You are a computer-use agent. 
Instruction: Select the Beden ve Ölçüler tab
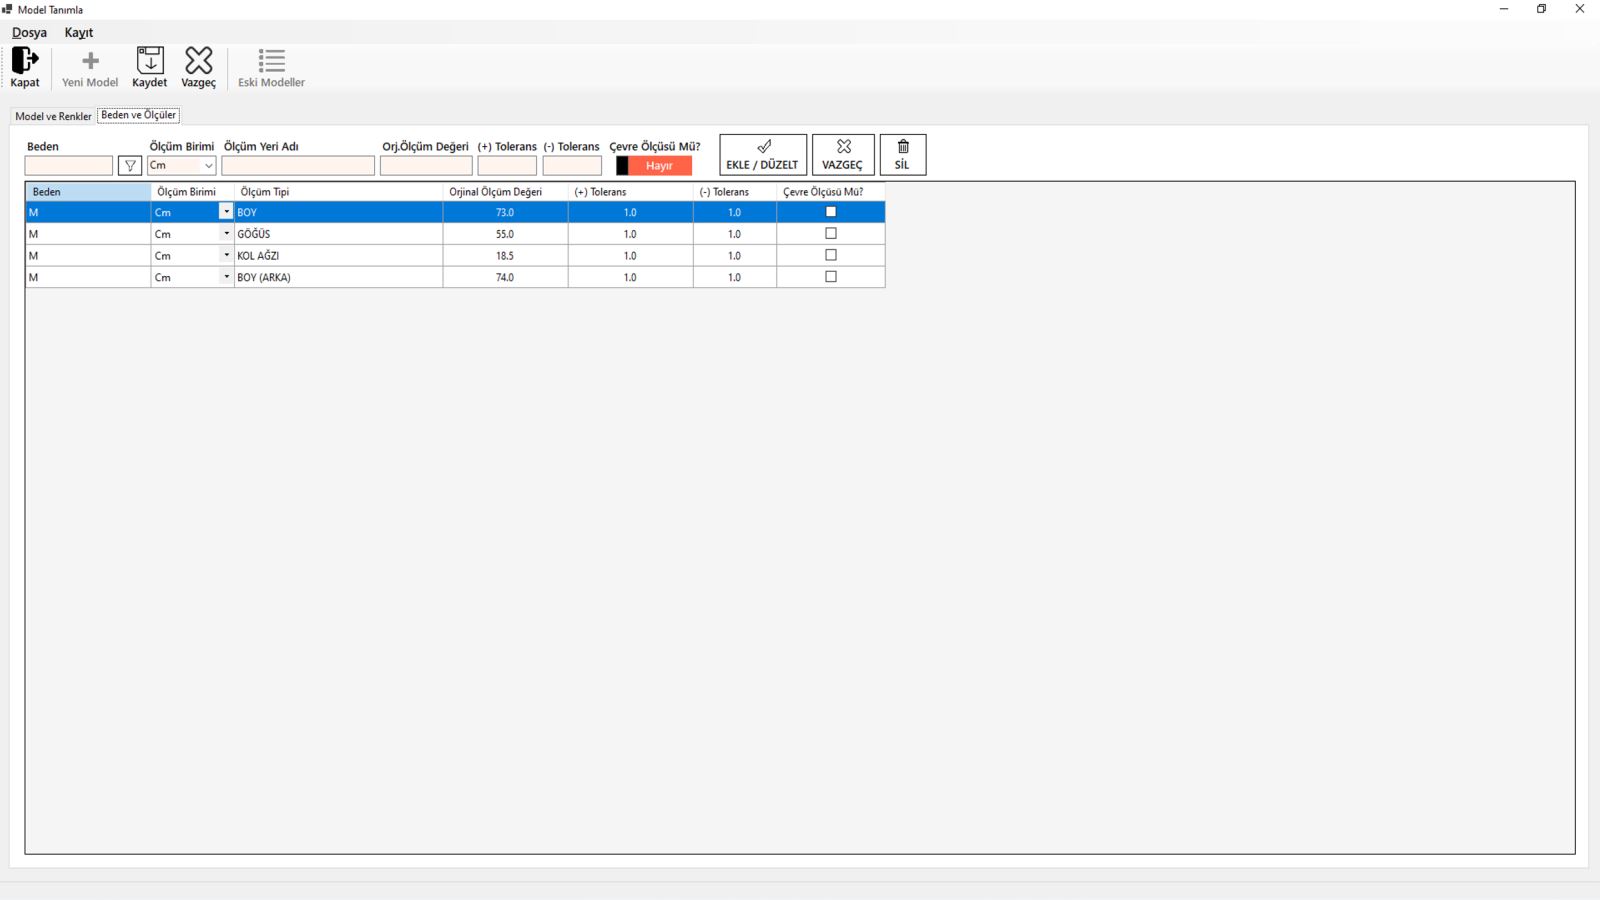click(x=138, y=115)
